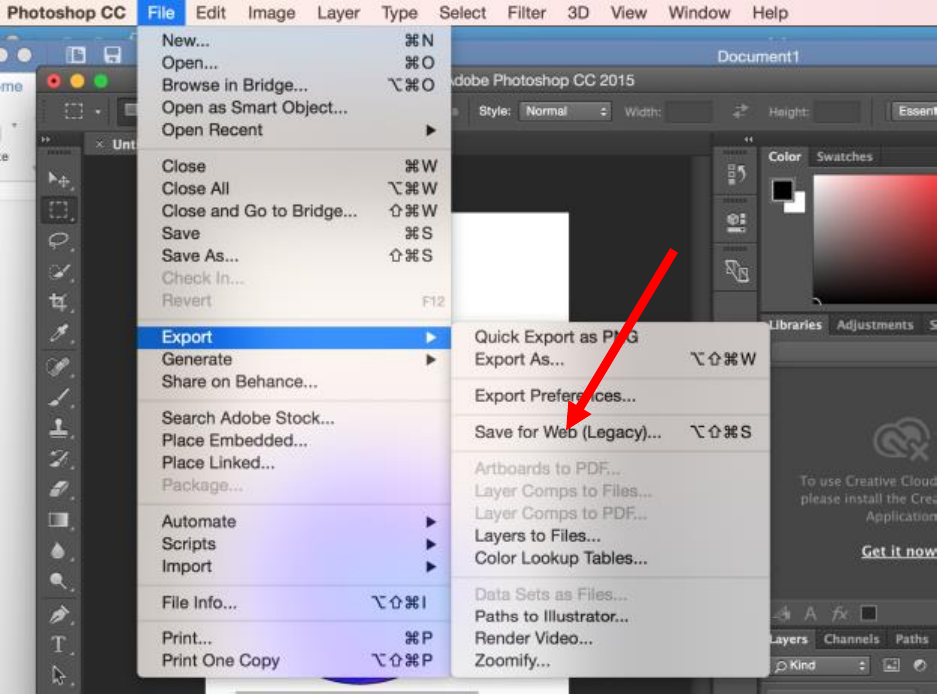Open the Style Normal dropdown
937x694 pixels.
click(x=565, y=111)
